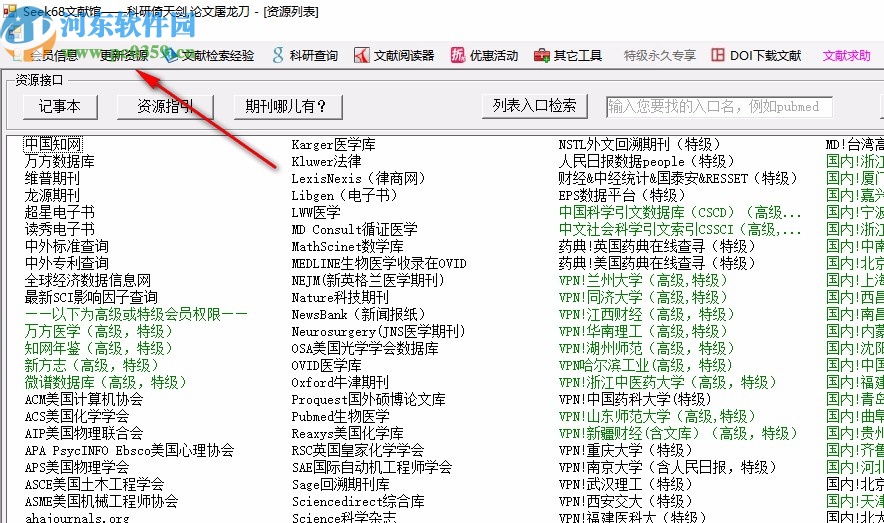The width and height of the screenshot is (884, 523).
Task: Open 更新资源 menu item
Action: pos(125,55)
